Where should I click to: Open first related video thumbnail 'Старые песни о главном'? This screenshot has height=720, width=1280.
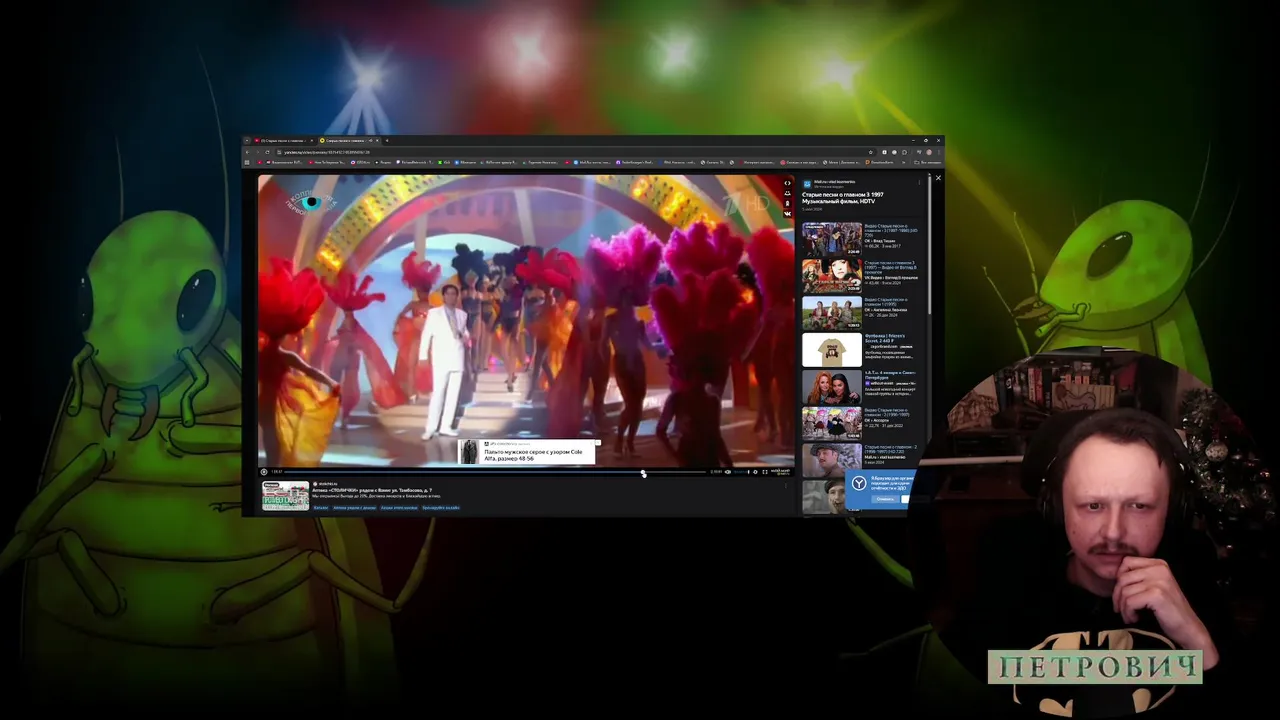[831, 239]
